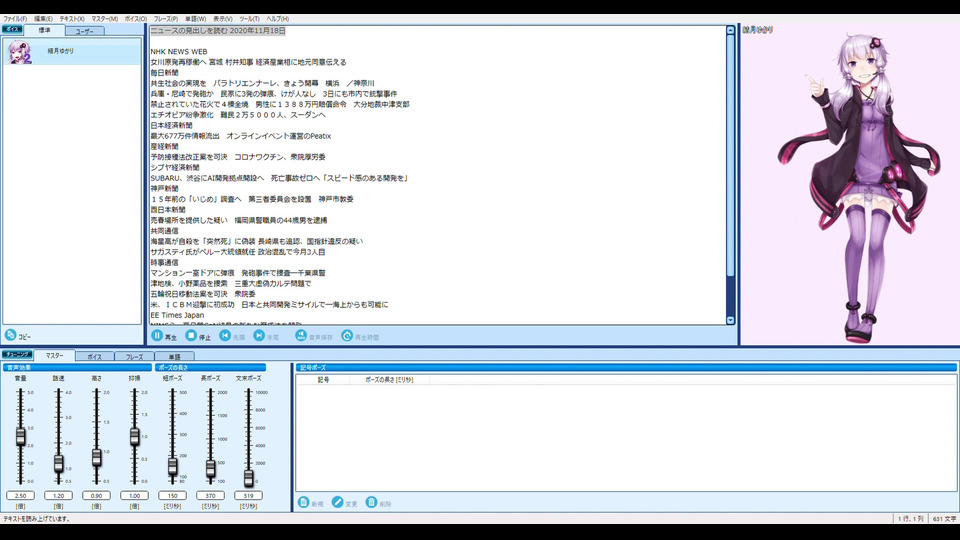Open the ヘルプ(H) menu
960x540 pixels.
pyautogui.click(x=277, y=19)
